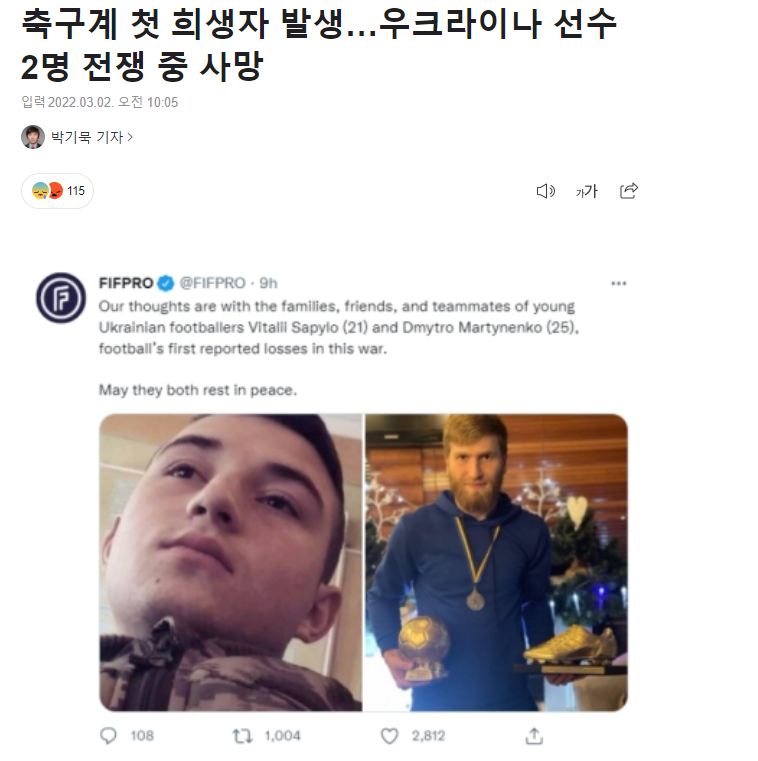The image size is (758, 761).
Task: Click the article share icon
Action: pos(629,191)
